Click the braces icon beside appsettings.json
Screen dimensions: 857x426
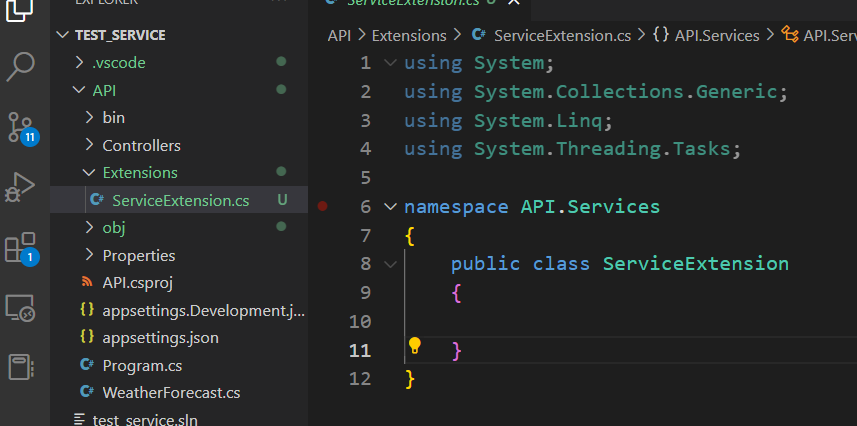point(86,337)
